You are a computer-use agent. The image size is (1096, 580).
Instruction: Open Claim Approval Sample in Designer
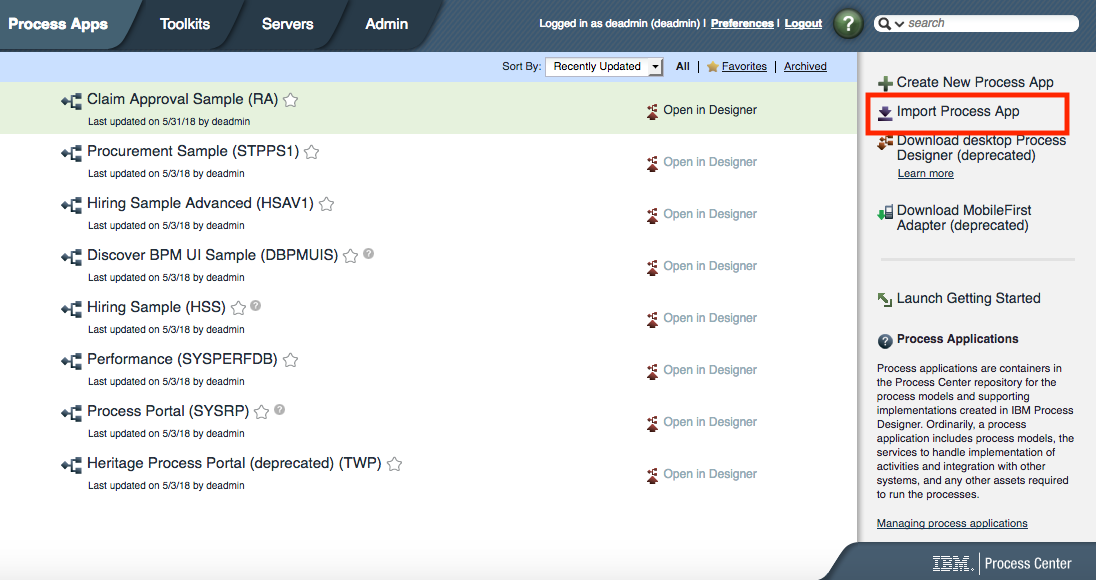coord(710,110)
